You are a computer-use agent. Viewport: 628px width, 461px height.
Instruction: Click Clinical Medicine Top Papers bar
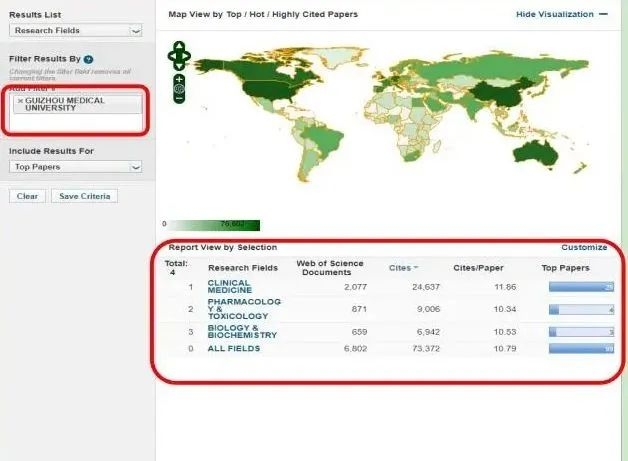click(581, 287)
